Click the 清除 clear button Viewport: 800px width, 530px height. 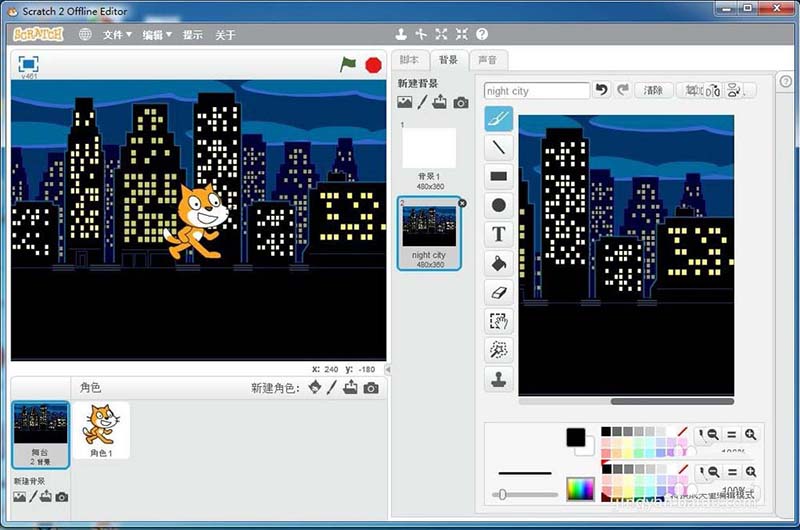point(654,90)
